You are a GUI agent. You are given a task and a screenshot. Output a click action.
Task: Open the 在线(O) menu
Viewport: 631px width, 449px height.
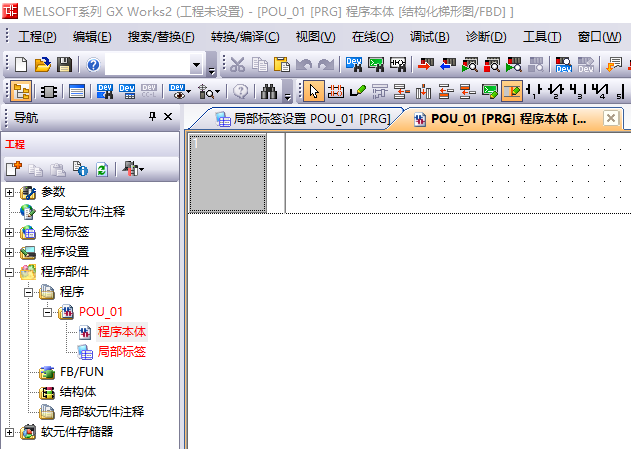(372, 37)
